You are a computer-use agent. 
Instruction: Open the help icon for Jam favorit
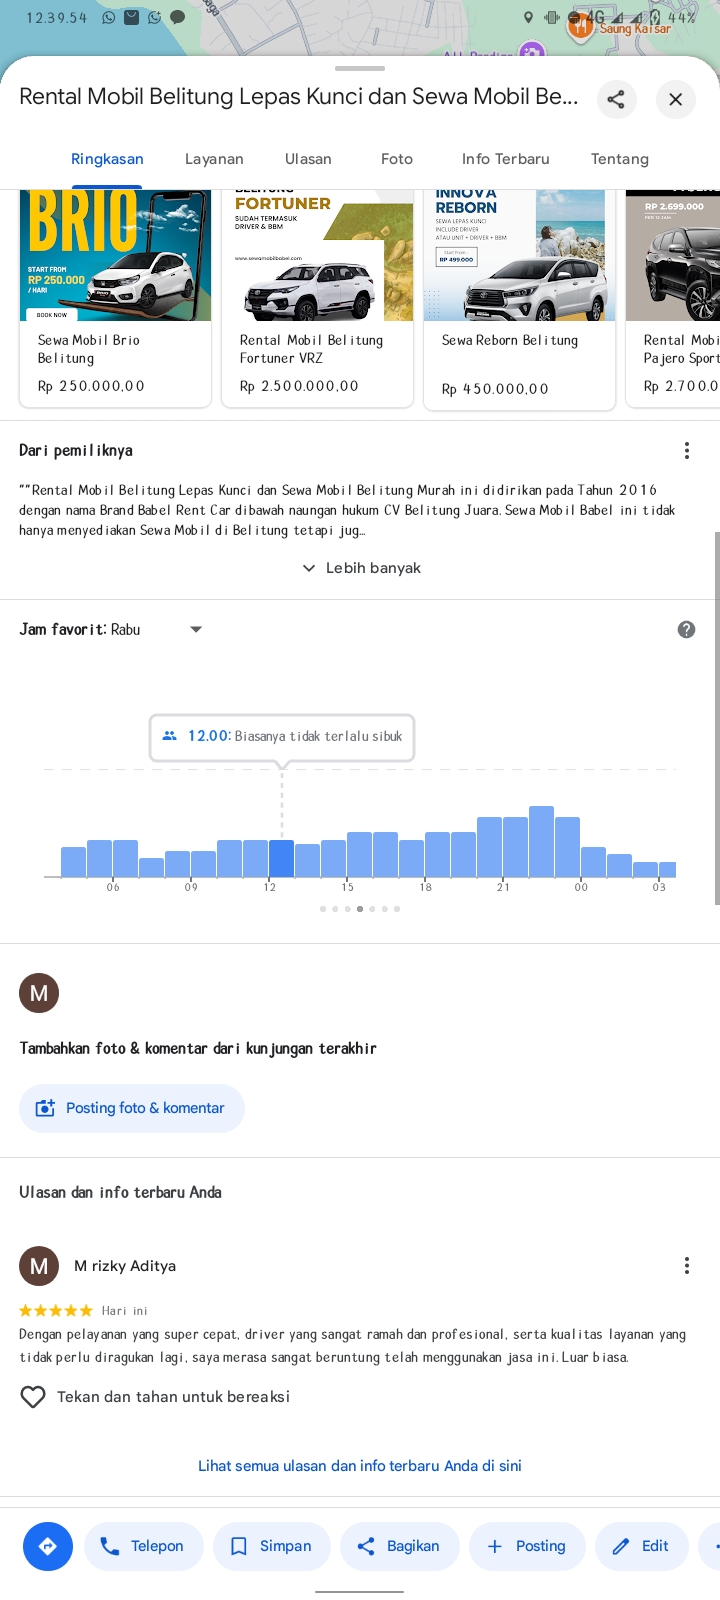[x=686, y=629]
